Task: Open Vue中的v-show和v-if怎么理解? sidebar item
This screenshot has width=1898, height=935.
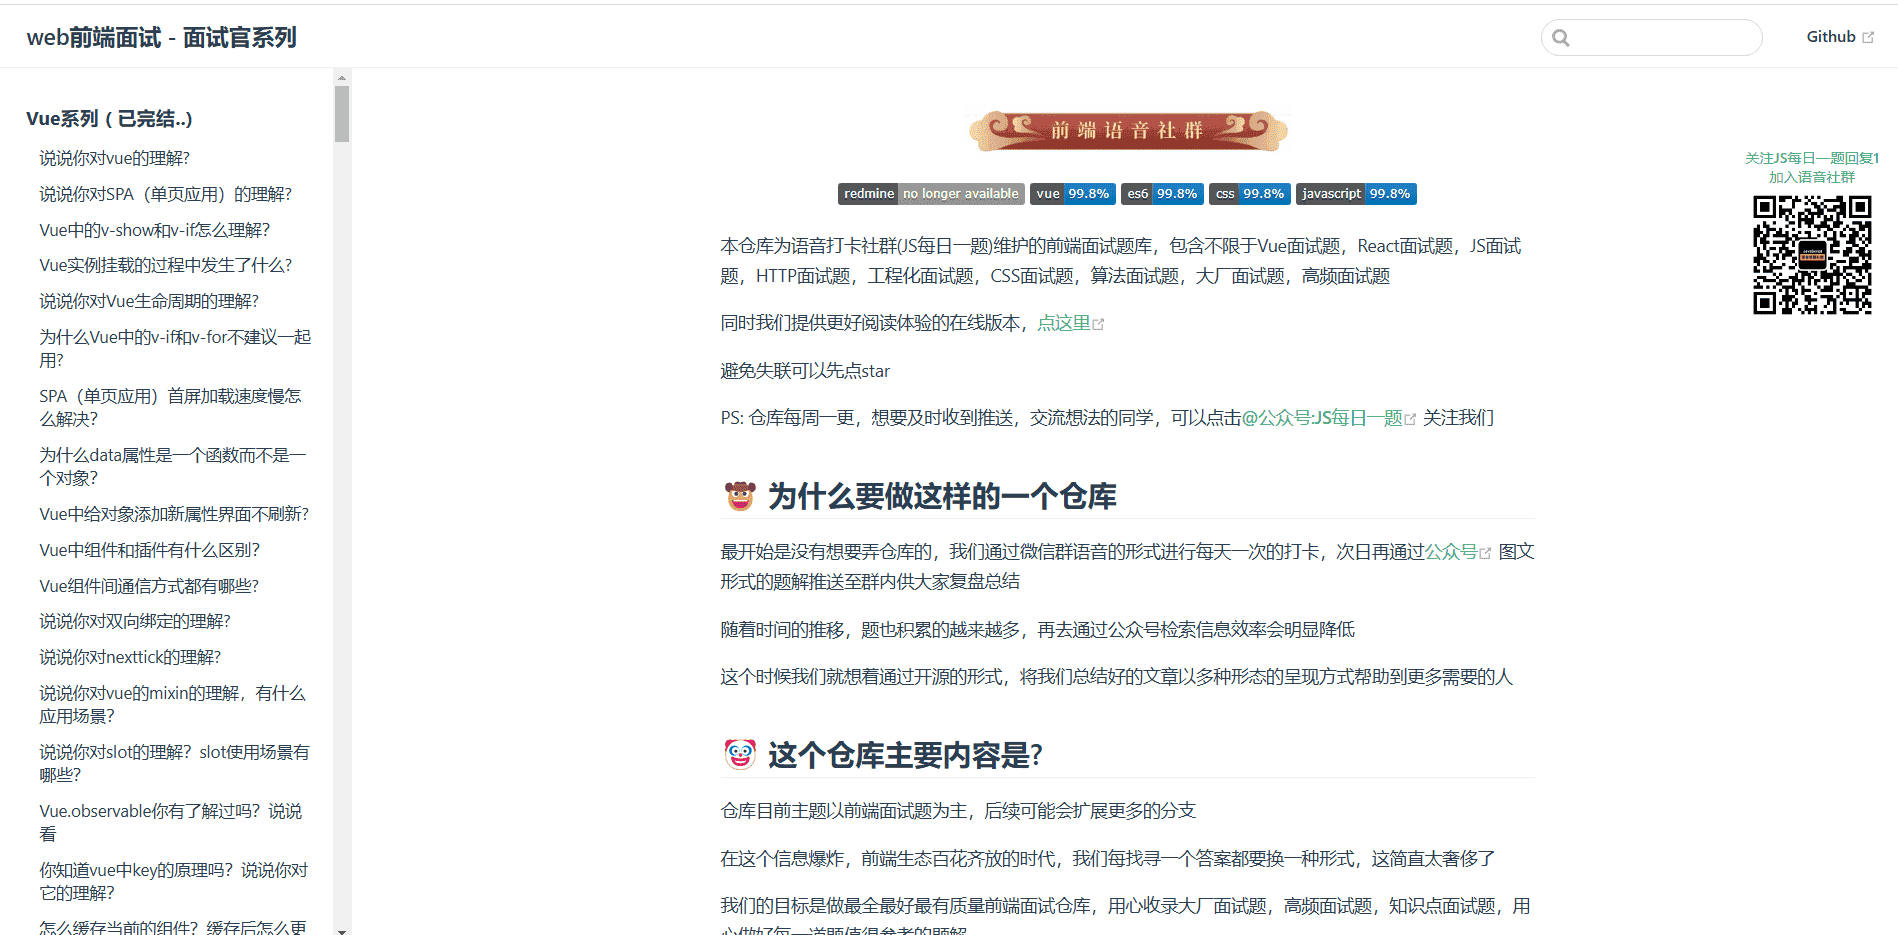Action: [x=154, y=230]
